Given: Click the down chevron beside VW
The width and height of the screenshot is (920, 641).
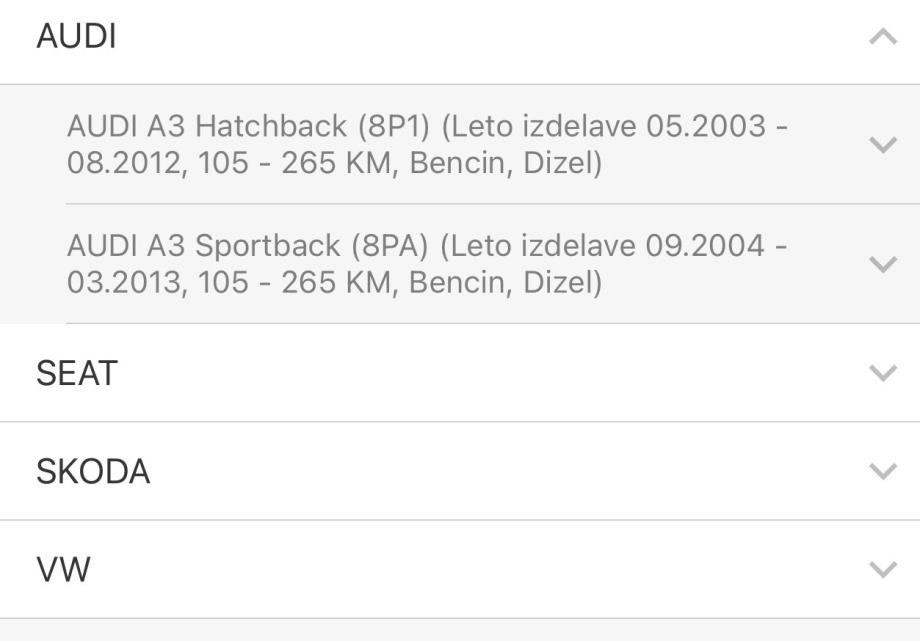Looking at the screenshot, I should 883,570.
